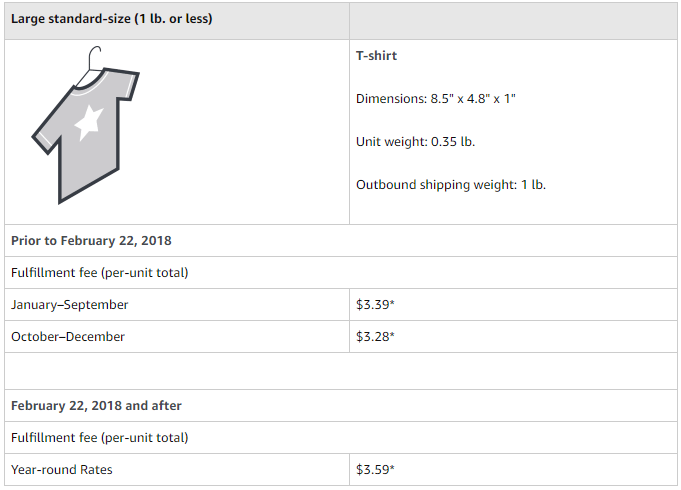This screenshot has width=681, height=490.
Task: Click the empty spacer row between fee sections
Action: [x=340, y=371]
